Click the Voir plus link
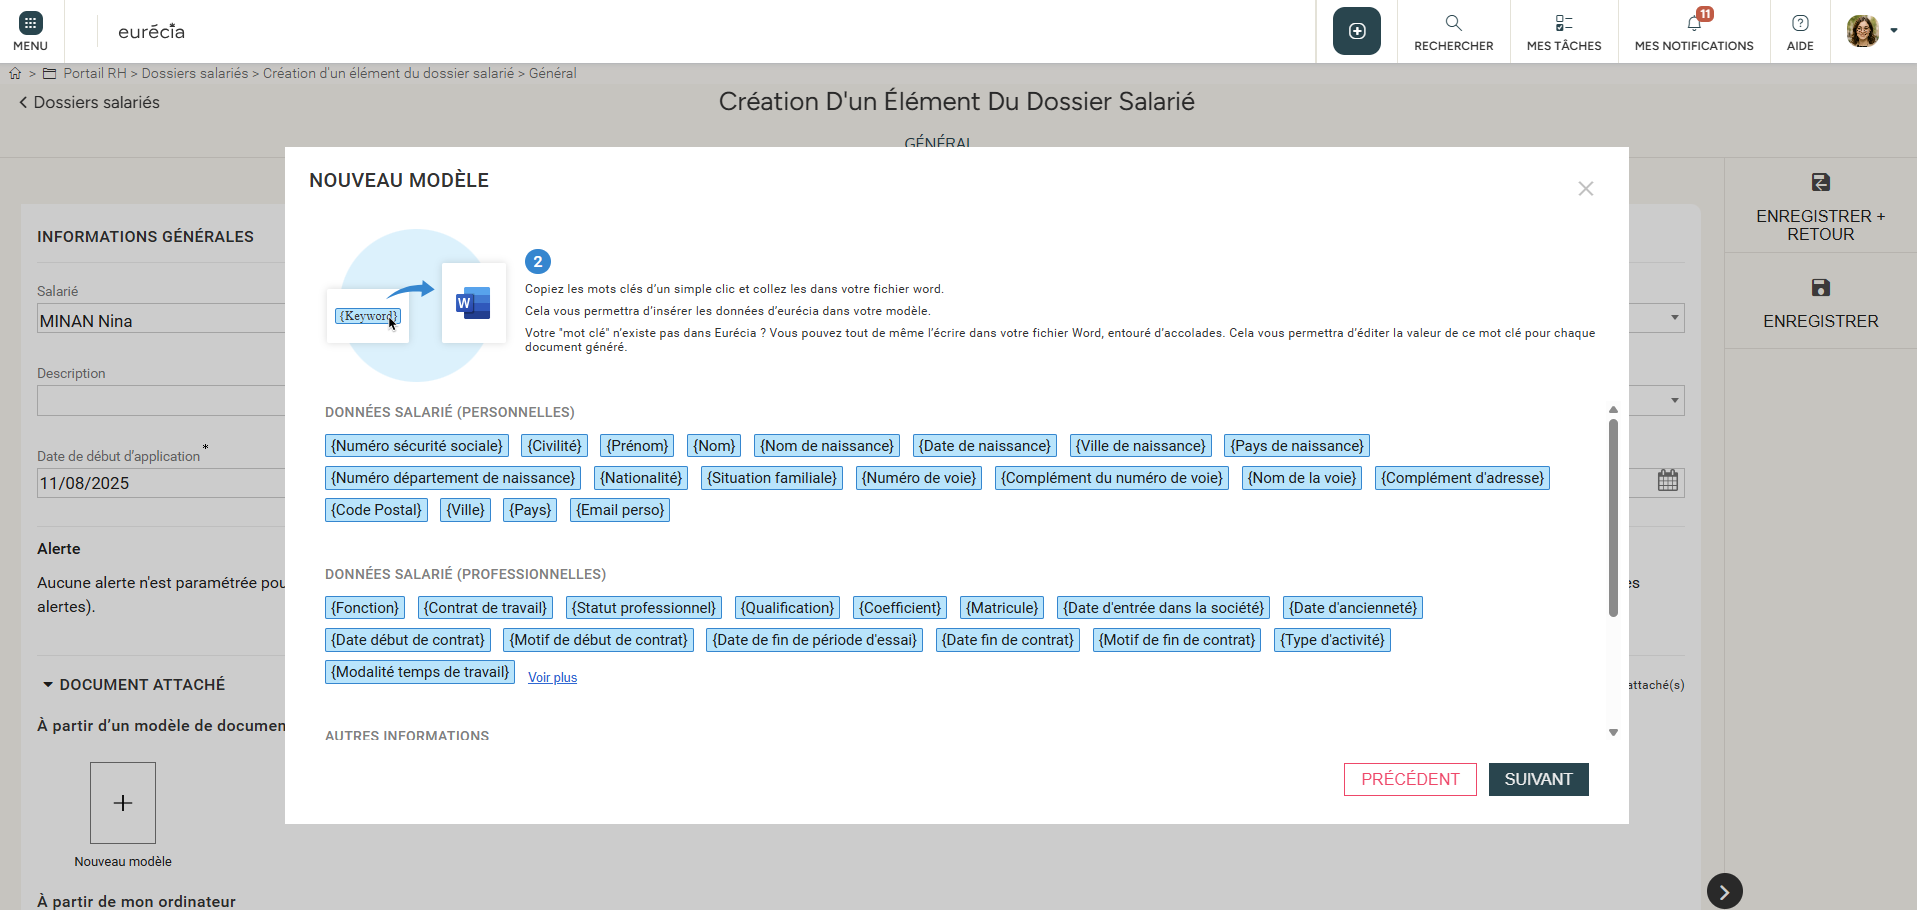Viewport: 1917px width, 910px height. (x=552, y=678)
